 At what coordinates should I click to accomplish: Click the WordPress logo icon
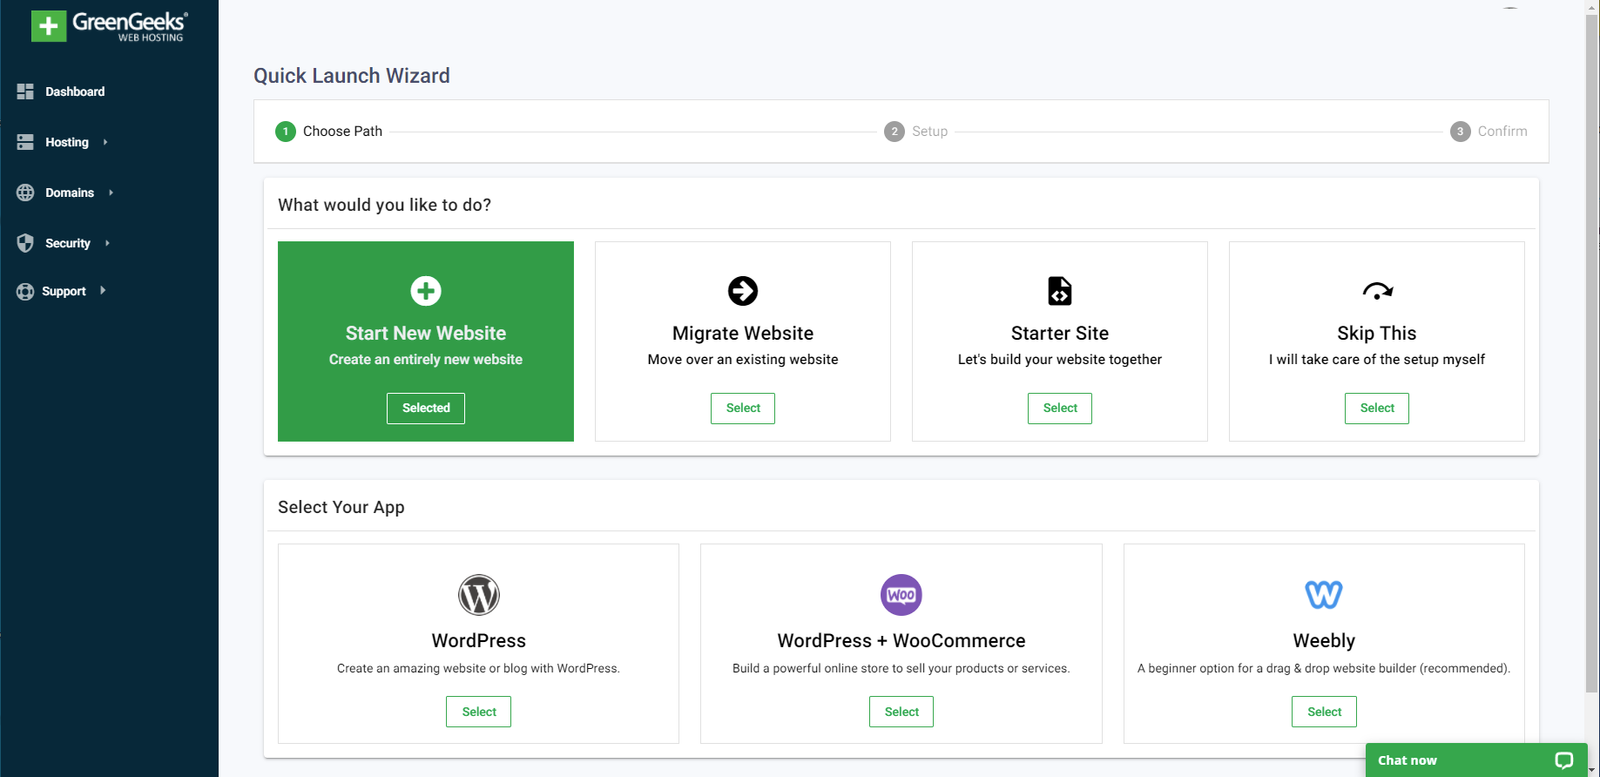[x=479, y=595]
